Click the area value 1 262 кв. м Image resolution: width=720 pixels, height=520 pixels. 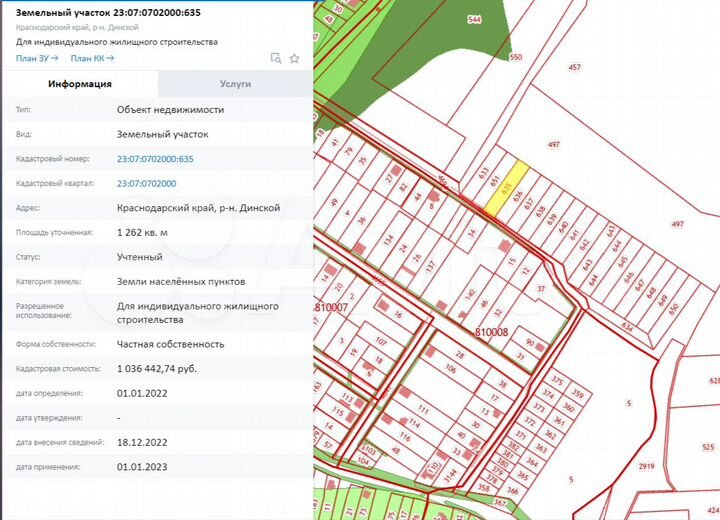(x=142, y=232)
